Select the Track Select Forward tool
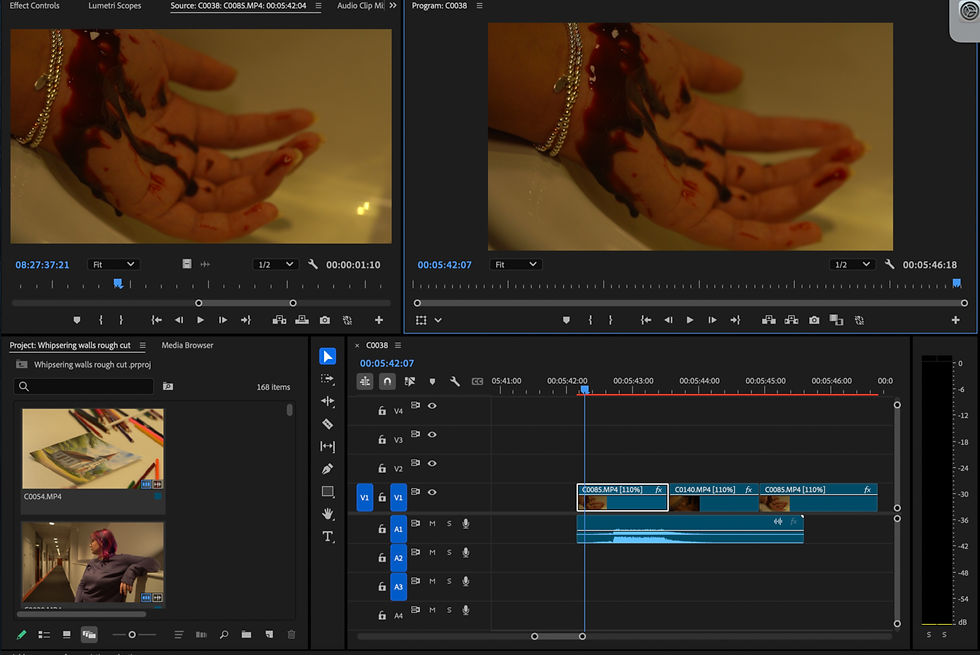The width and height of the screenshot is (980, 655). (328, 379)
